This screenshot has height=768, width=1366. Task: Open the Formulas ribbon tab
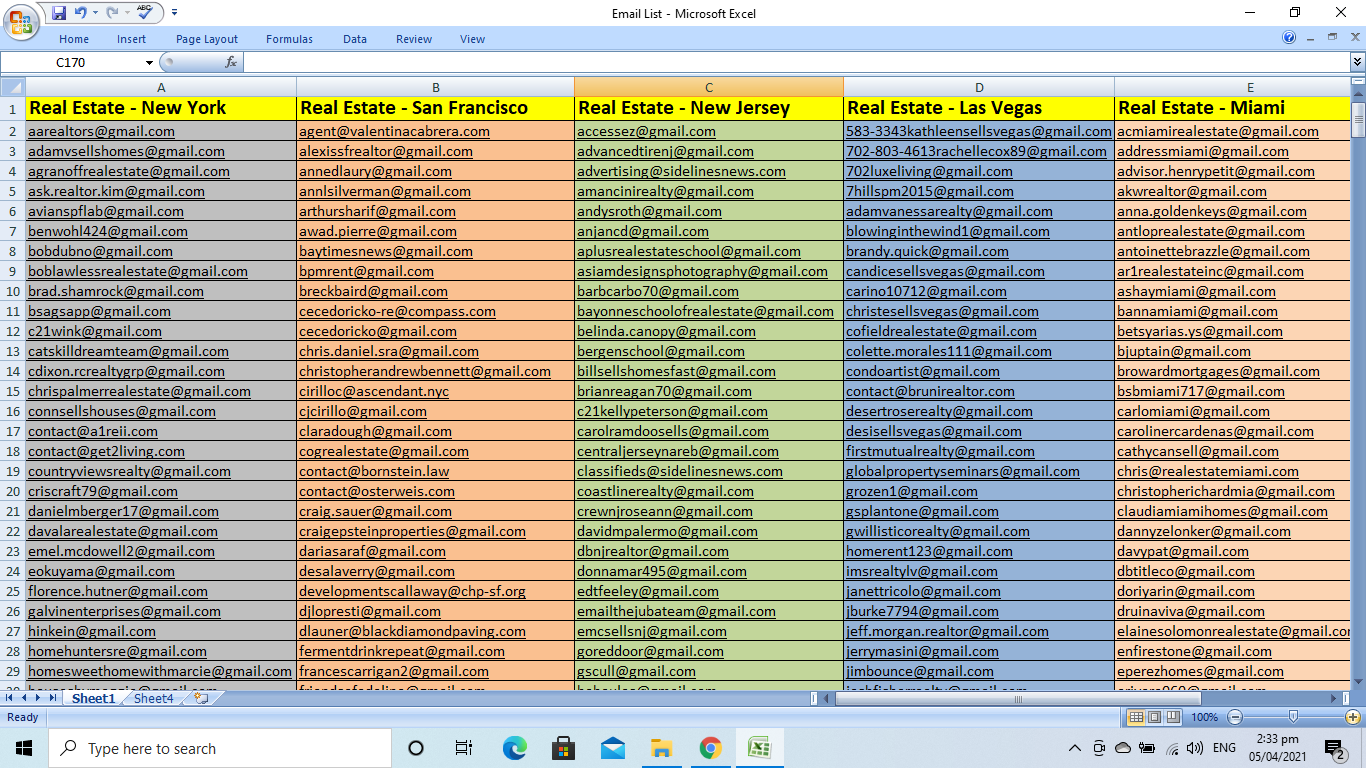[289, 39]
